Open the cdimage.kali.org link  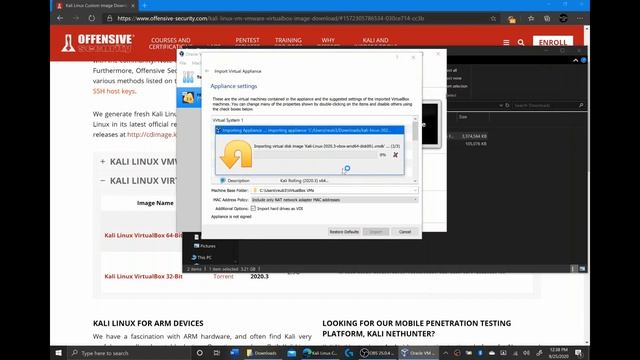point(152,135)
